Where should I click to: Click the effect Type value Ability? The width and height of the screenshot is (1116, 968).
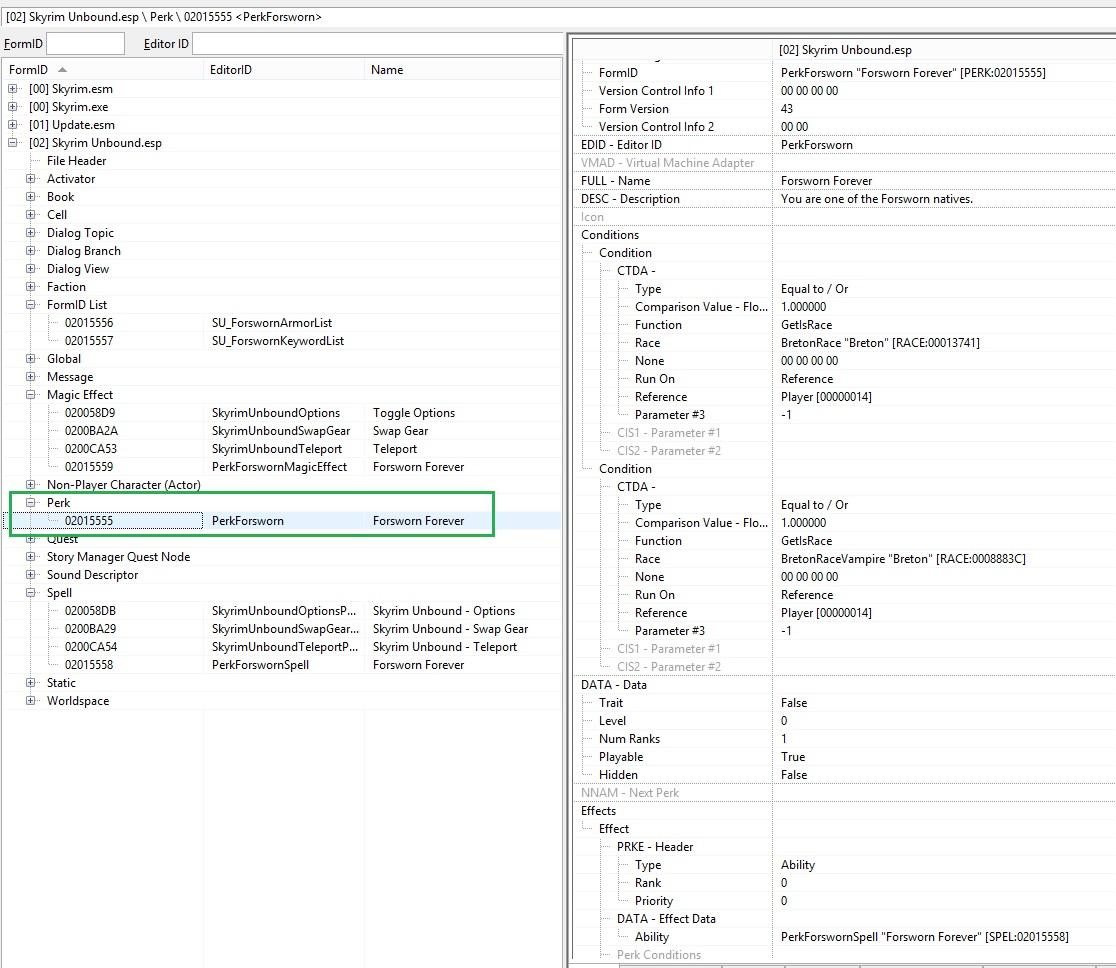pyautogui.click(x=797, y=865)
